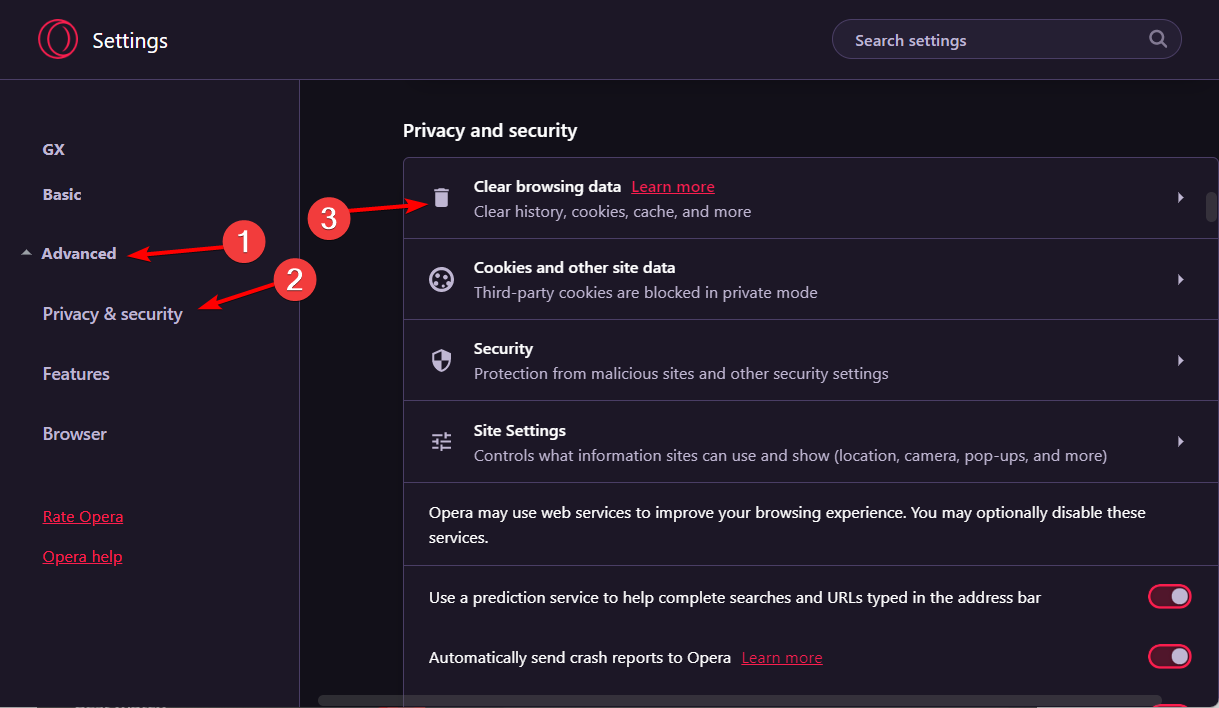
Task: Click the sliders icon beside Site Settings
Action: [441, 442]
